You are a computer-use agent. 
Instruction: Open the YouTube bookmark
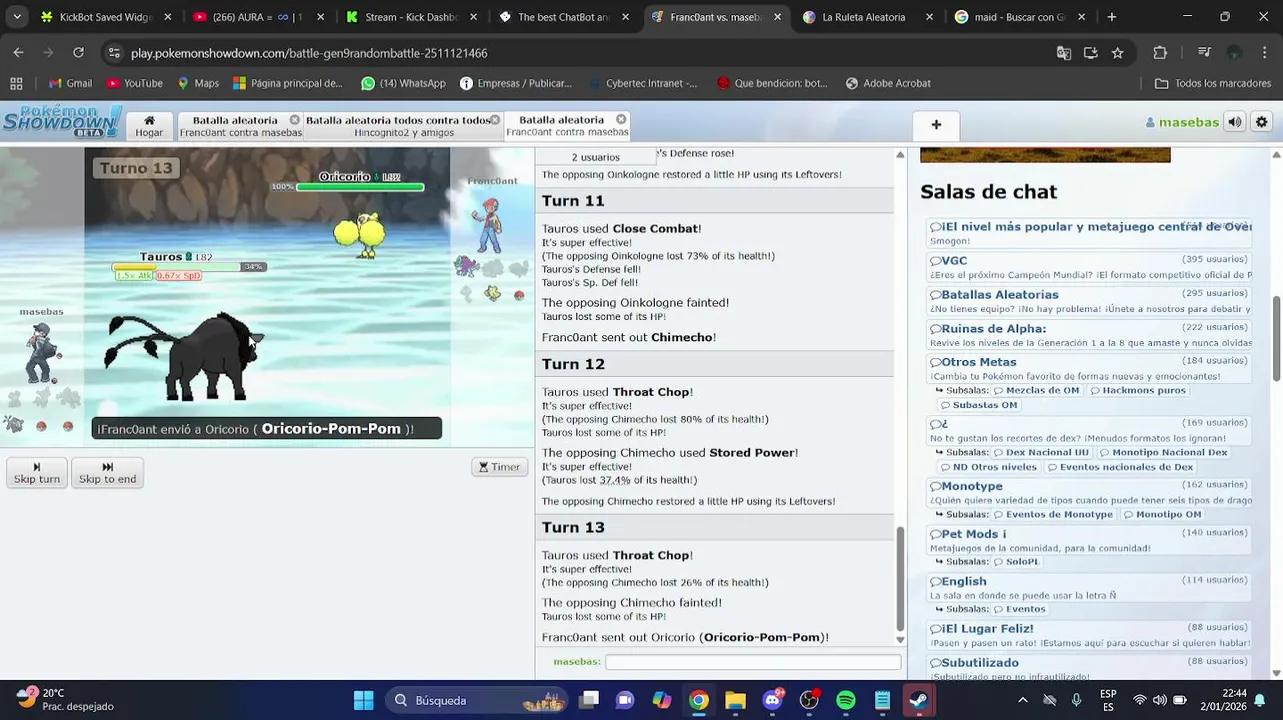click(134, 83)
